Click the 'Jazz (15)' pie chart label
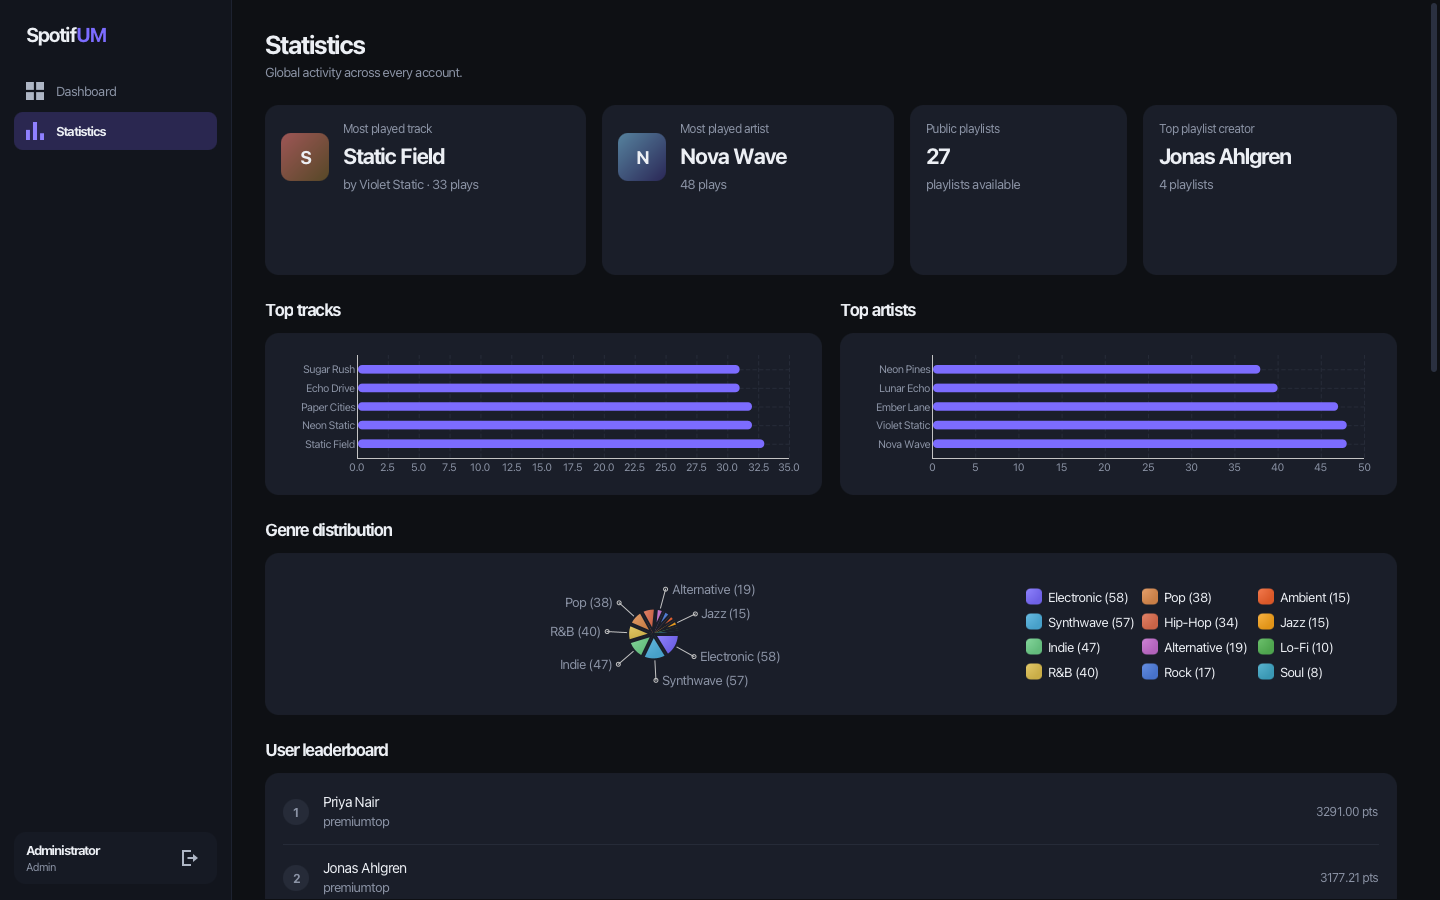Screen dimensions: 1440x900 point(725,614)
